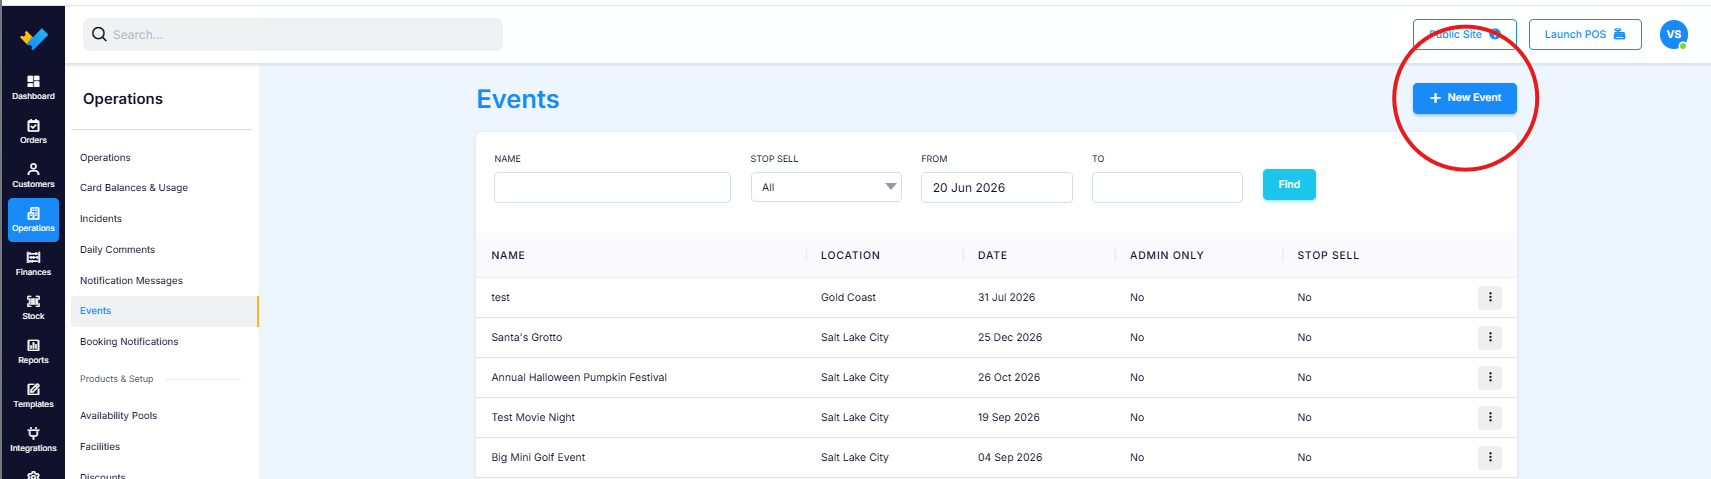Viewport: 1711px width, 479px height.
Task: Select the Finances sidebar icon
Action: point(33,263)
